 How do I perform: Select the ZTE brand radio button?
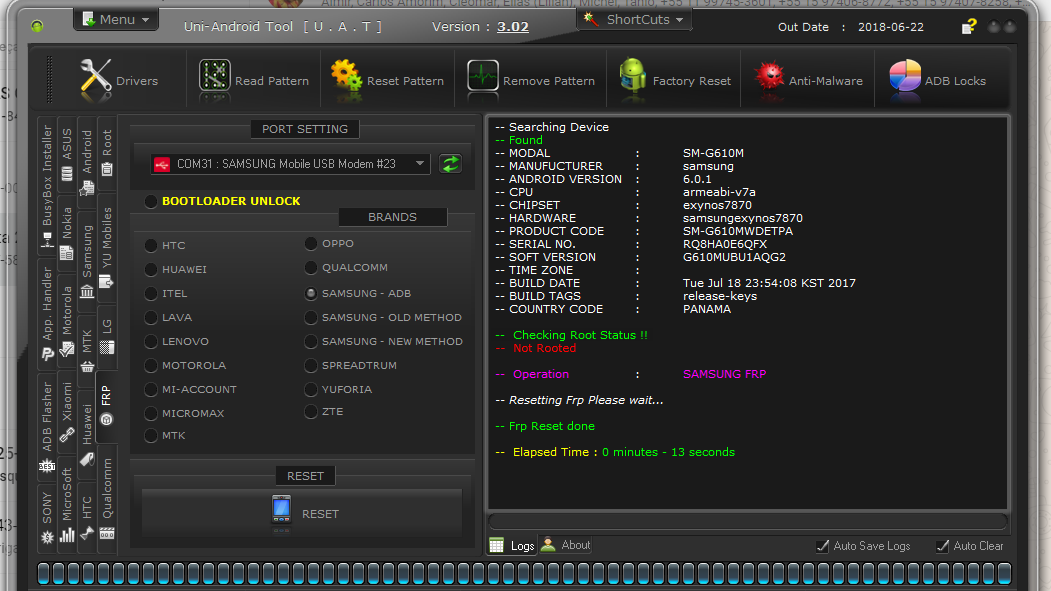point(311,411)
